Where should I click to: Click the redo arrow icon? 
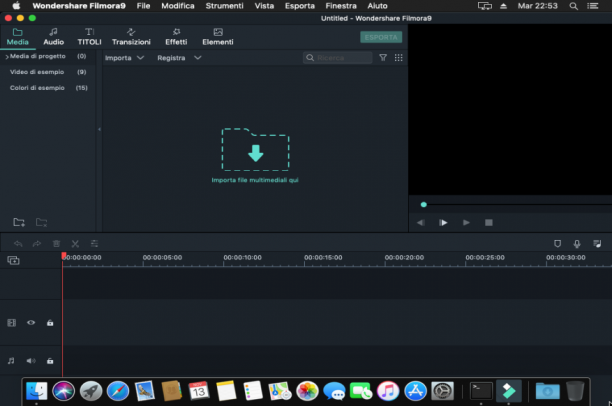(x=37, y=244)
